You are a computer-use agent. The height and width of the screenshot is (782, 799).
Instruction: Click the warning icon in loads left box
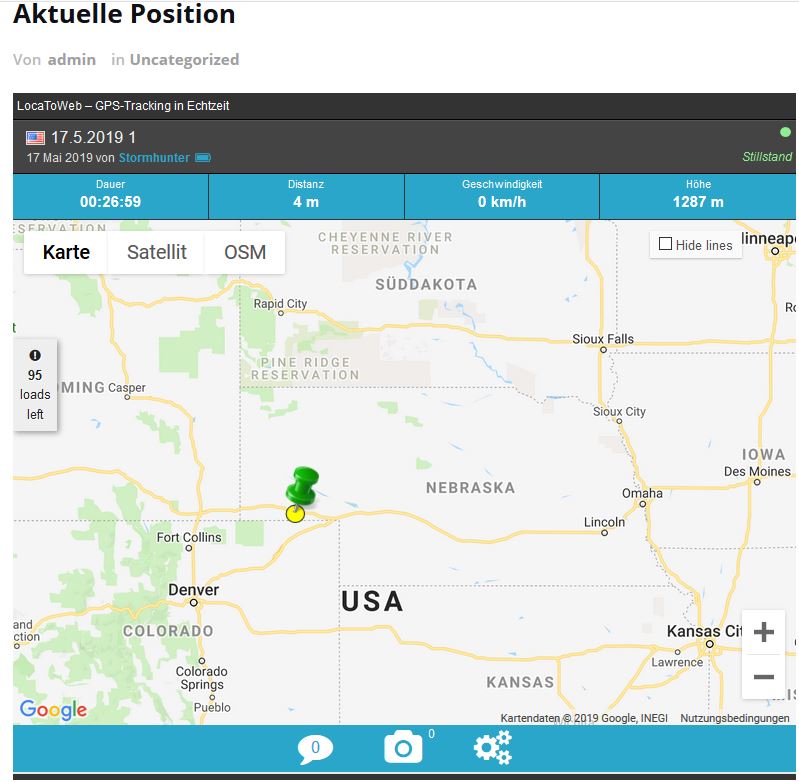35,355
